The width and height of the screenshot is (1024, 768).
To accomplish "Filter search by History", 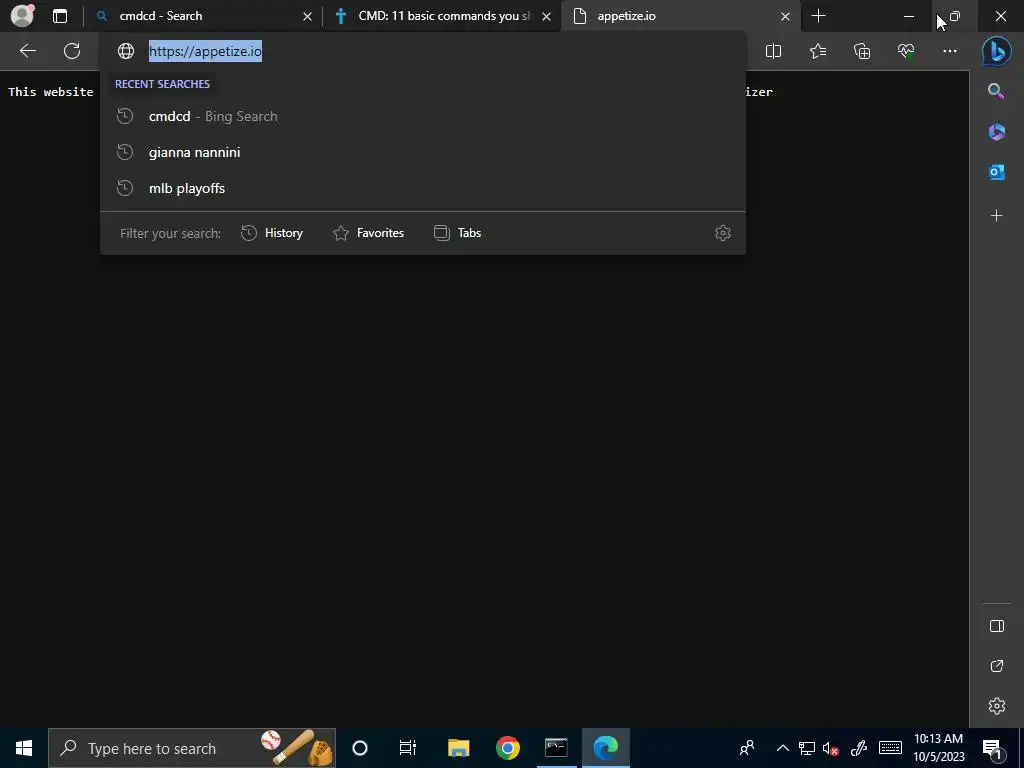I will 272,233.
